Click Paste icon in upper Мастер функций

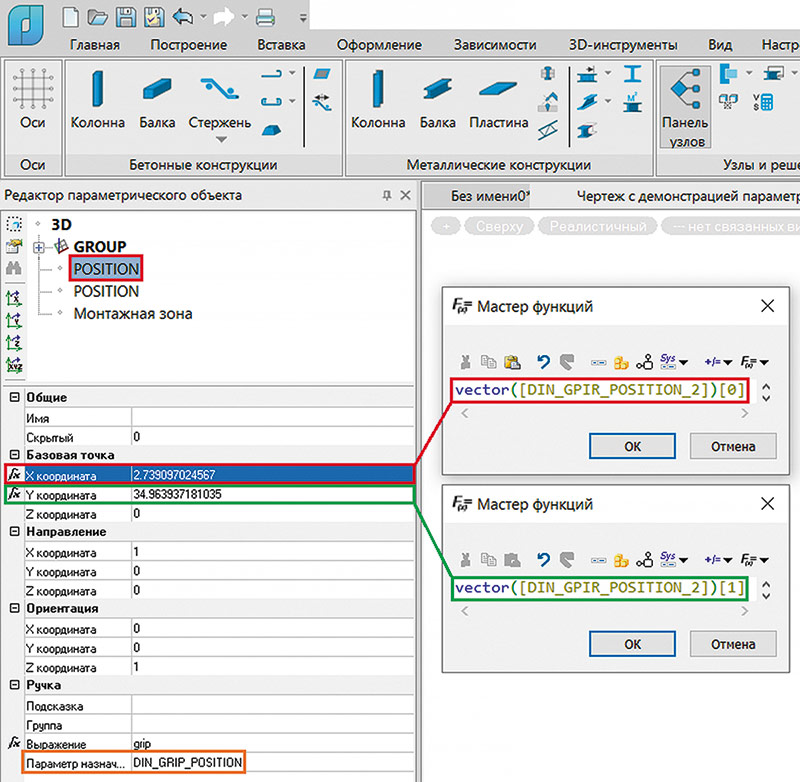(512, 362)
